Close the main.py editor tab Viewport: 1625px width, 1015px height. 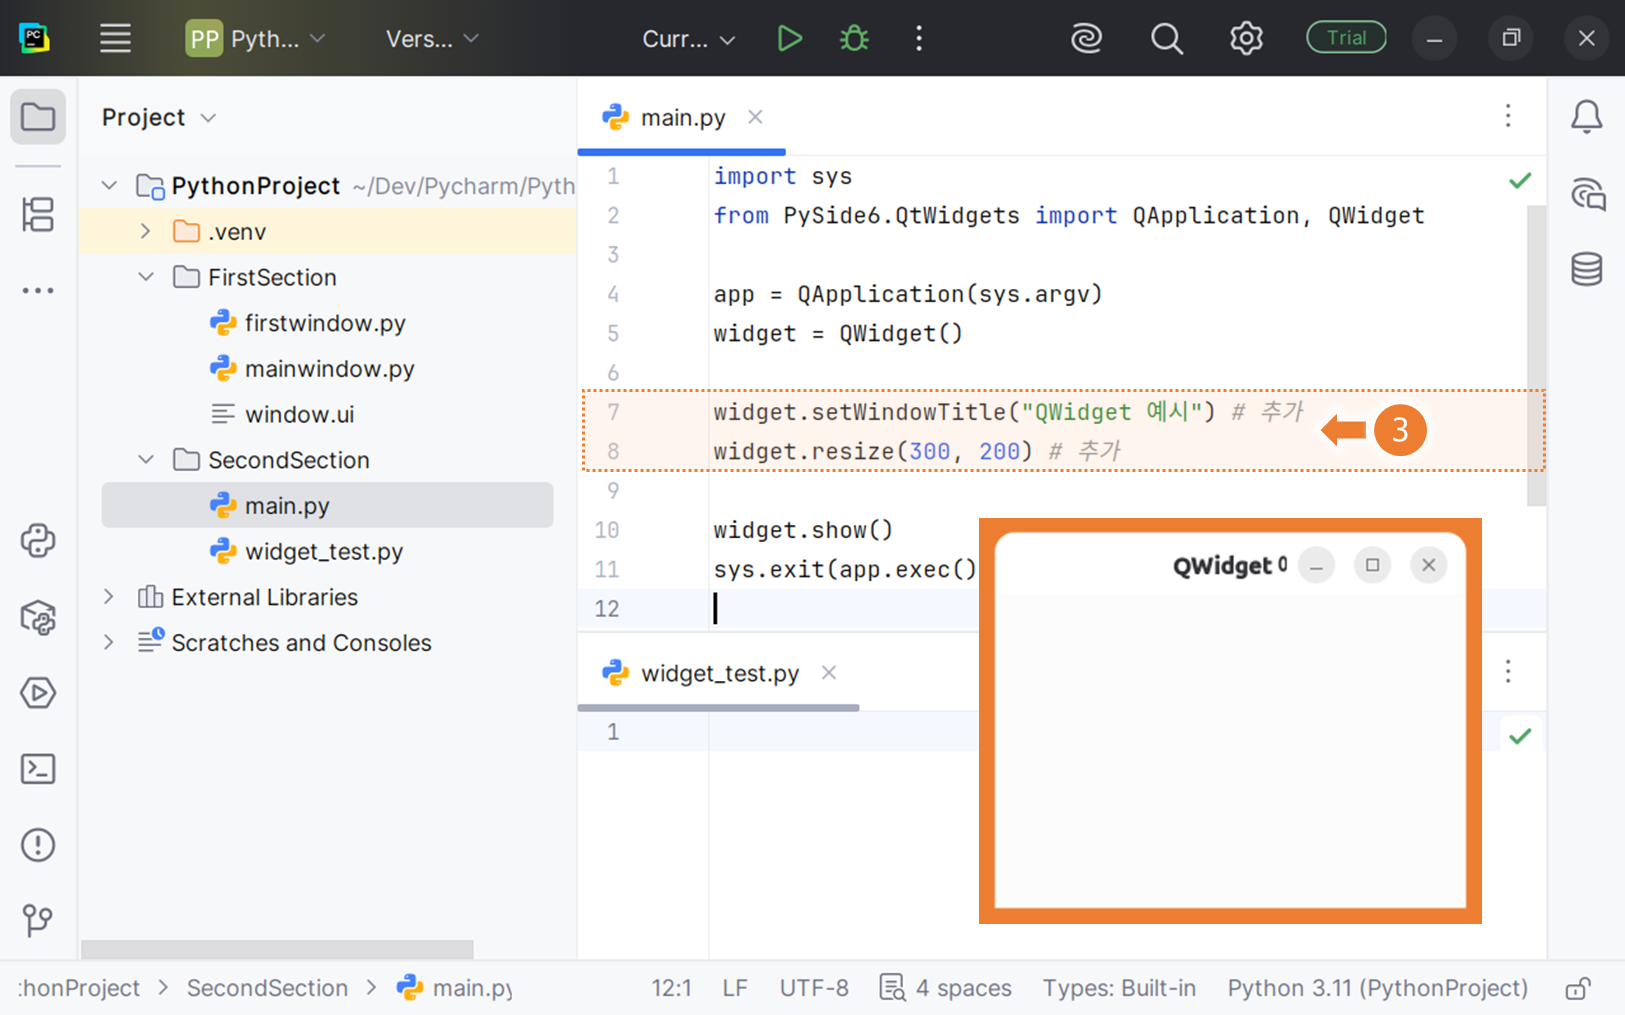coord(755,117)
